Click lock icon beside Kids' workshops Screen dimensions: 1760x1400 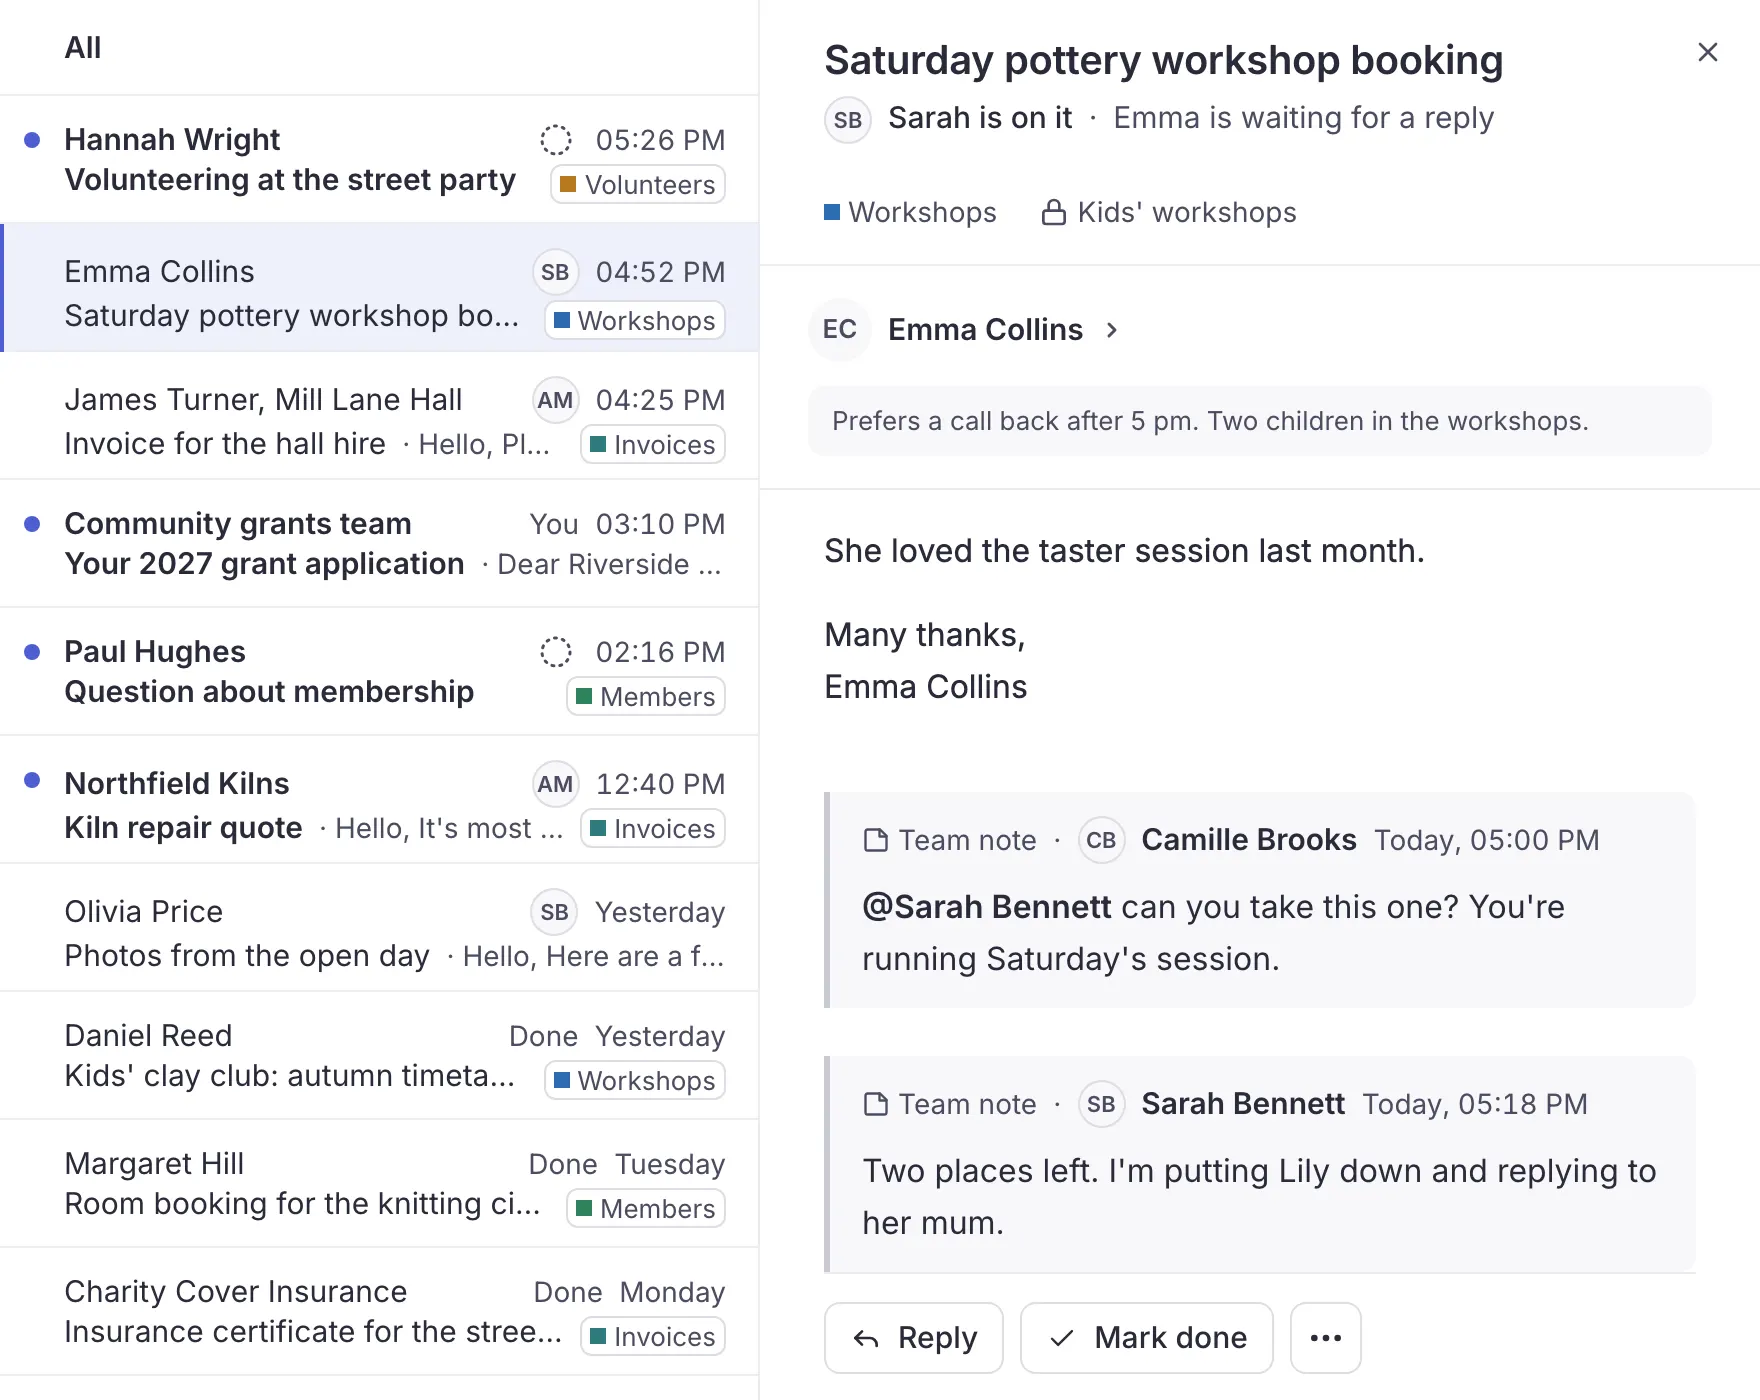tap(1054, 212)
